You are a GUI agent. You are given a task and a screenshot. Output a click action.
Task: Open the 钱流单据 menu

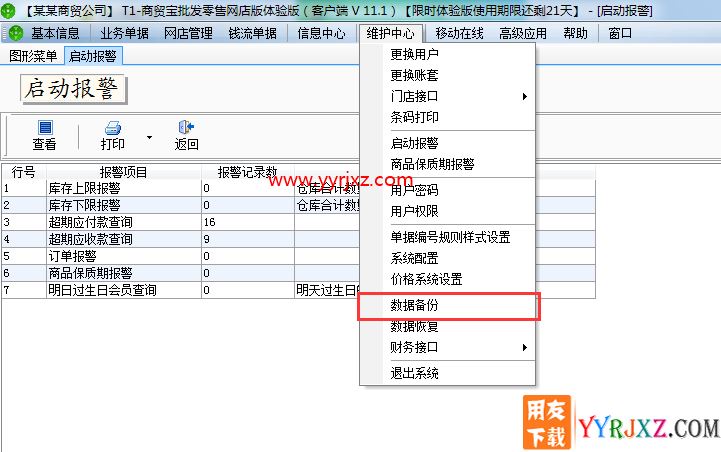(x=252, y=33)
